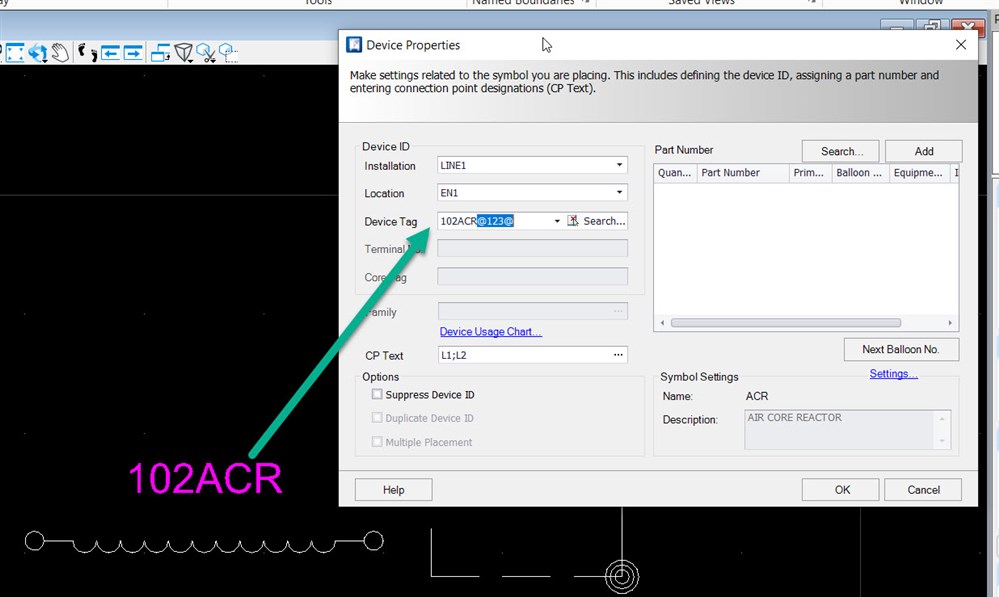Click the Help button

click(x=393, y=489)
